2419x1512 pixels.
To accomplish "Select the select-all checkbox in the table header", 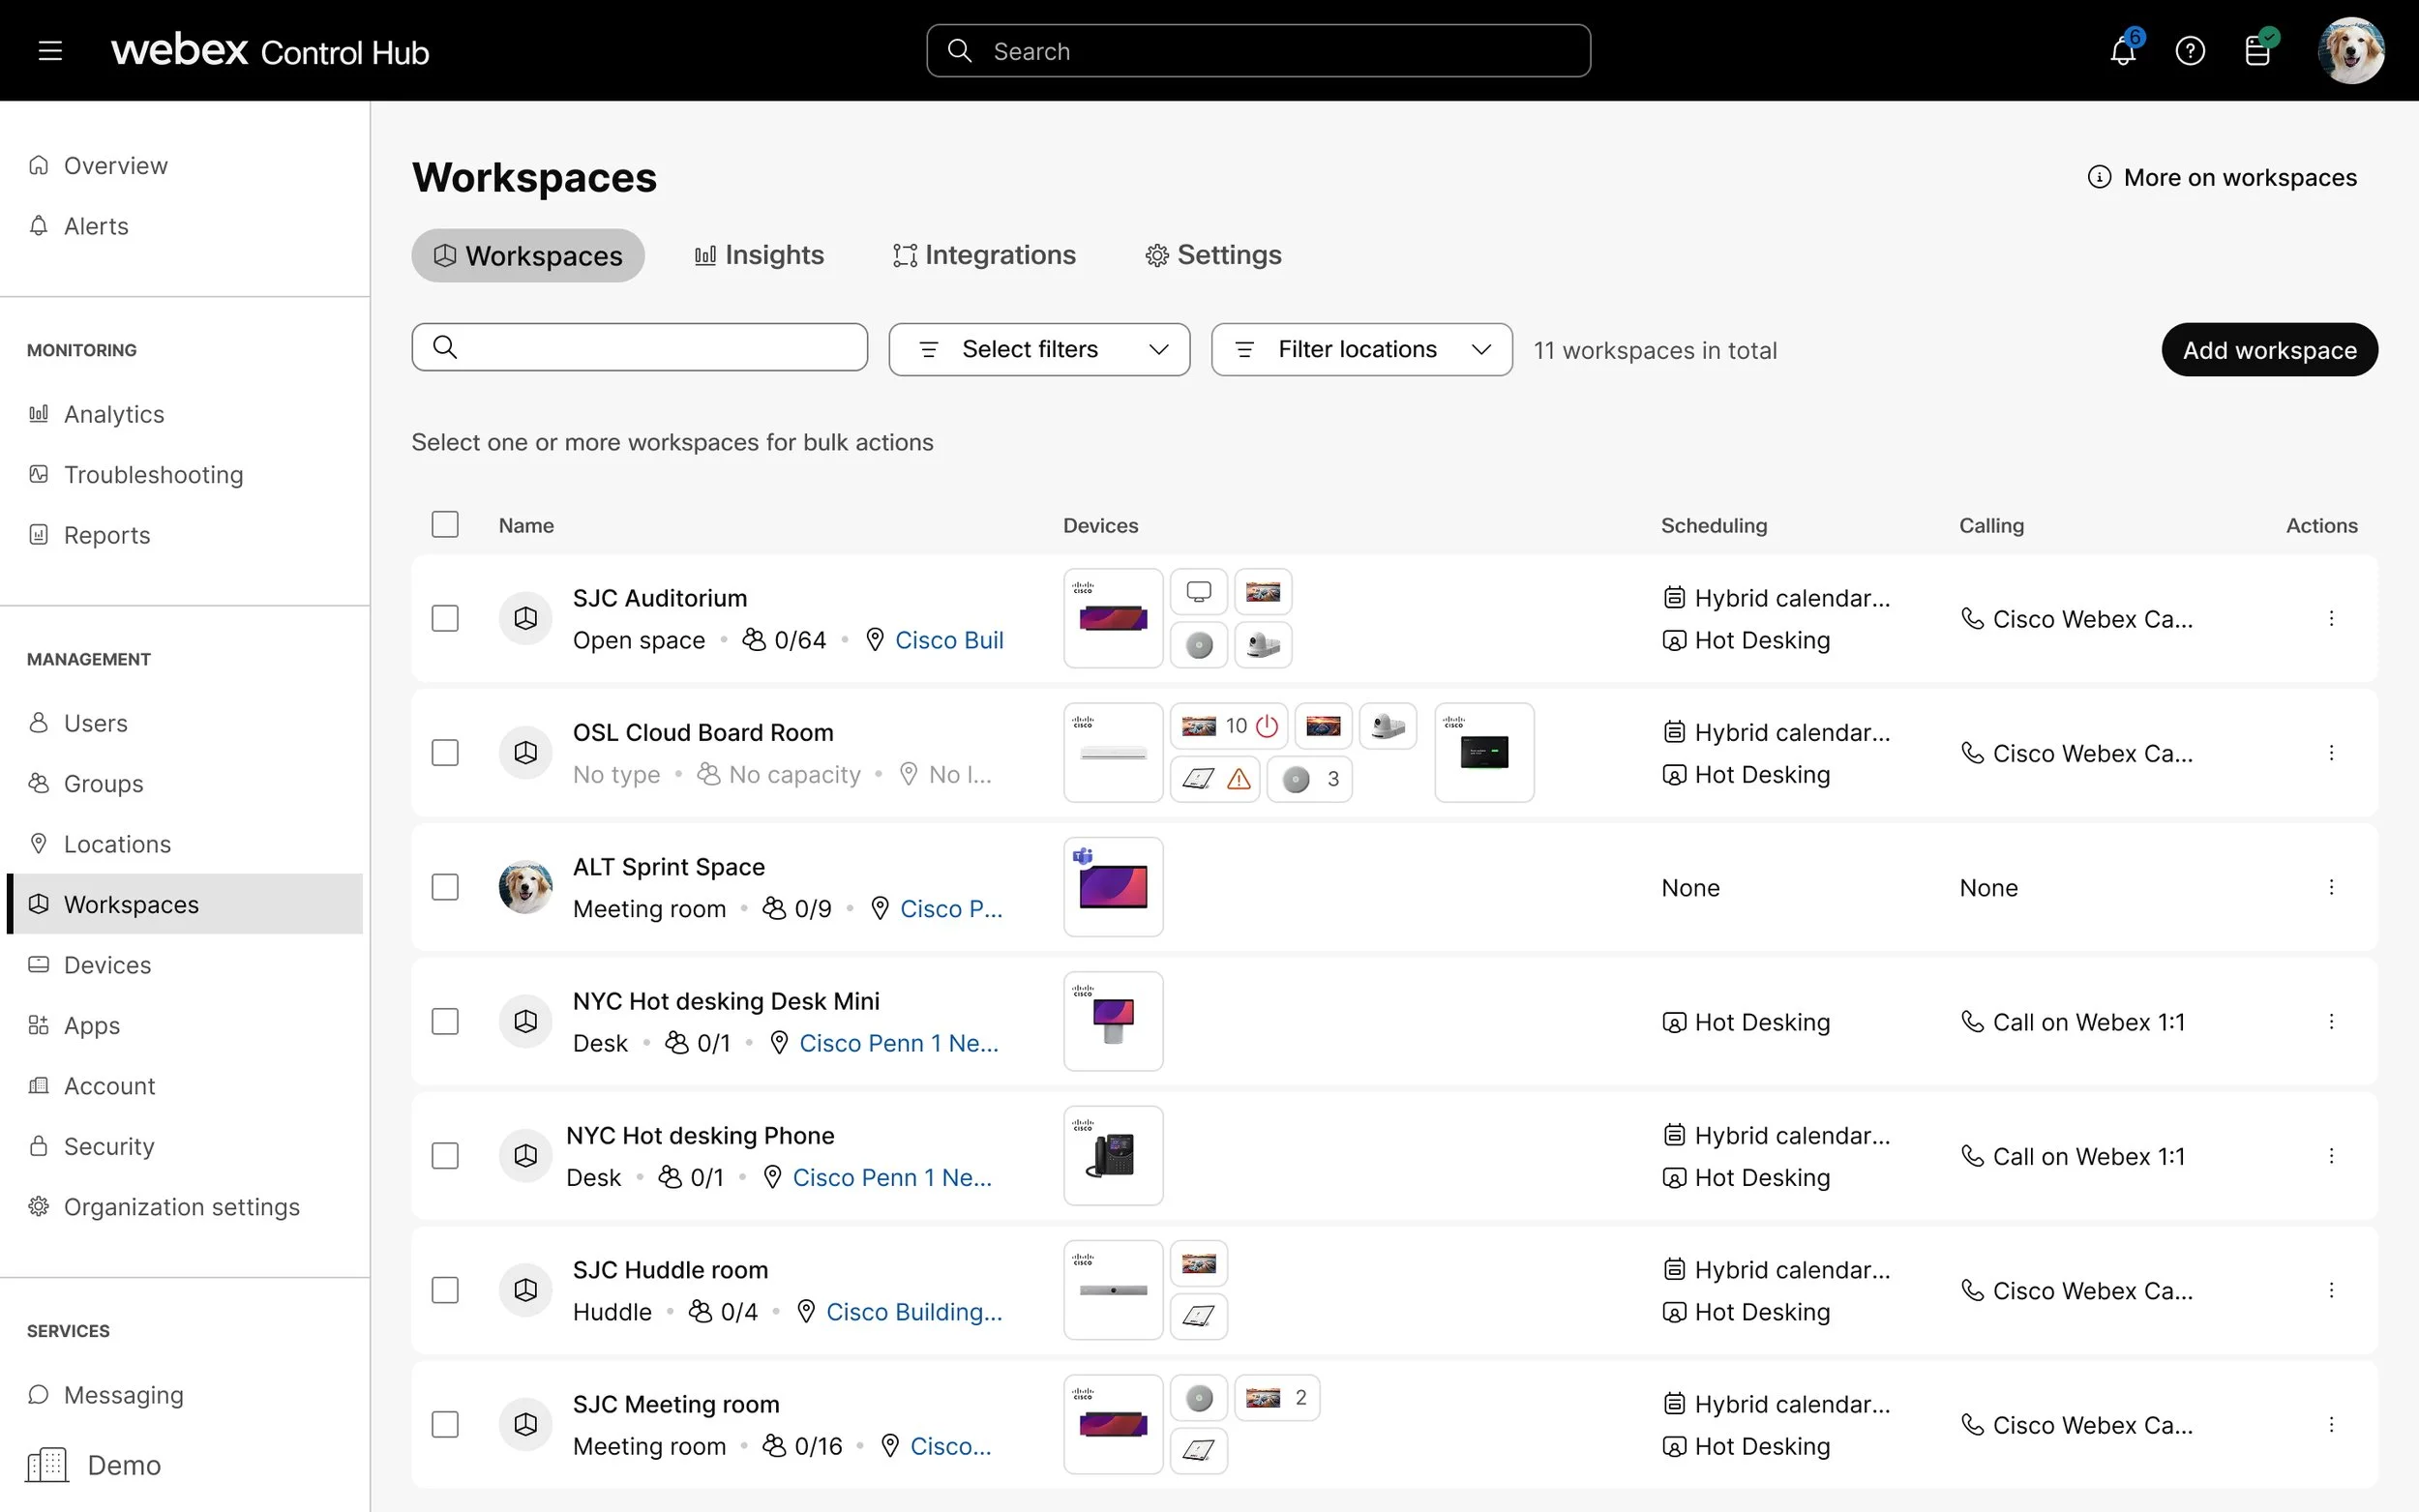I will tap(445, 523).
